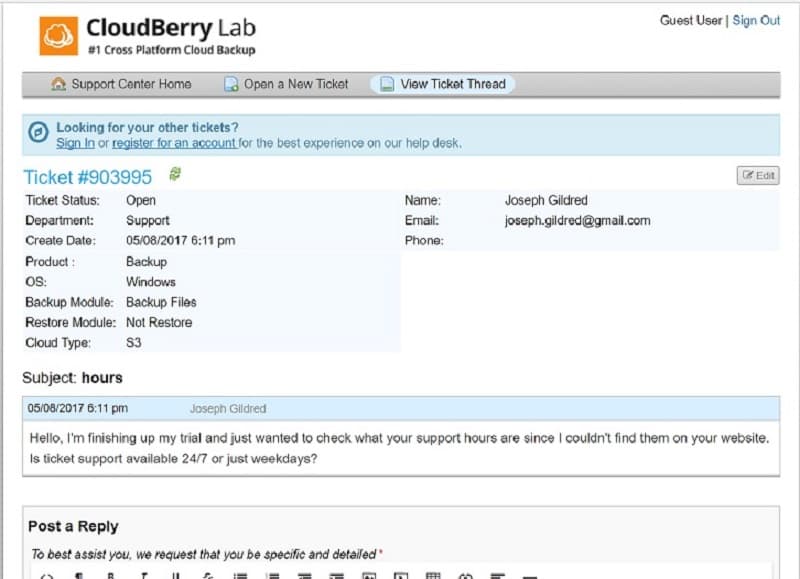The width and height of the screenshot is (800, 579).
Task: Click the joseph.gildred@gmail.com email text
Action: point(578,220)
